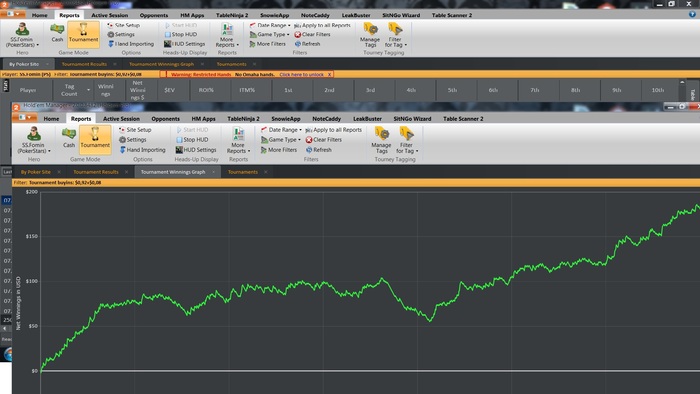
Task: Open HUD Settings in back window
Action: point(184,44)
